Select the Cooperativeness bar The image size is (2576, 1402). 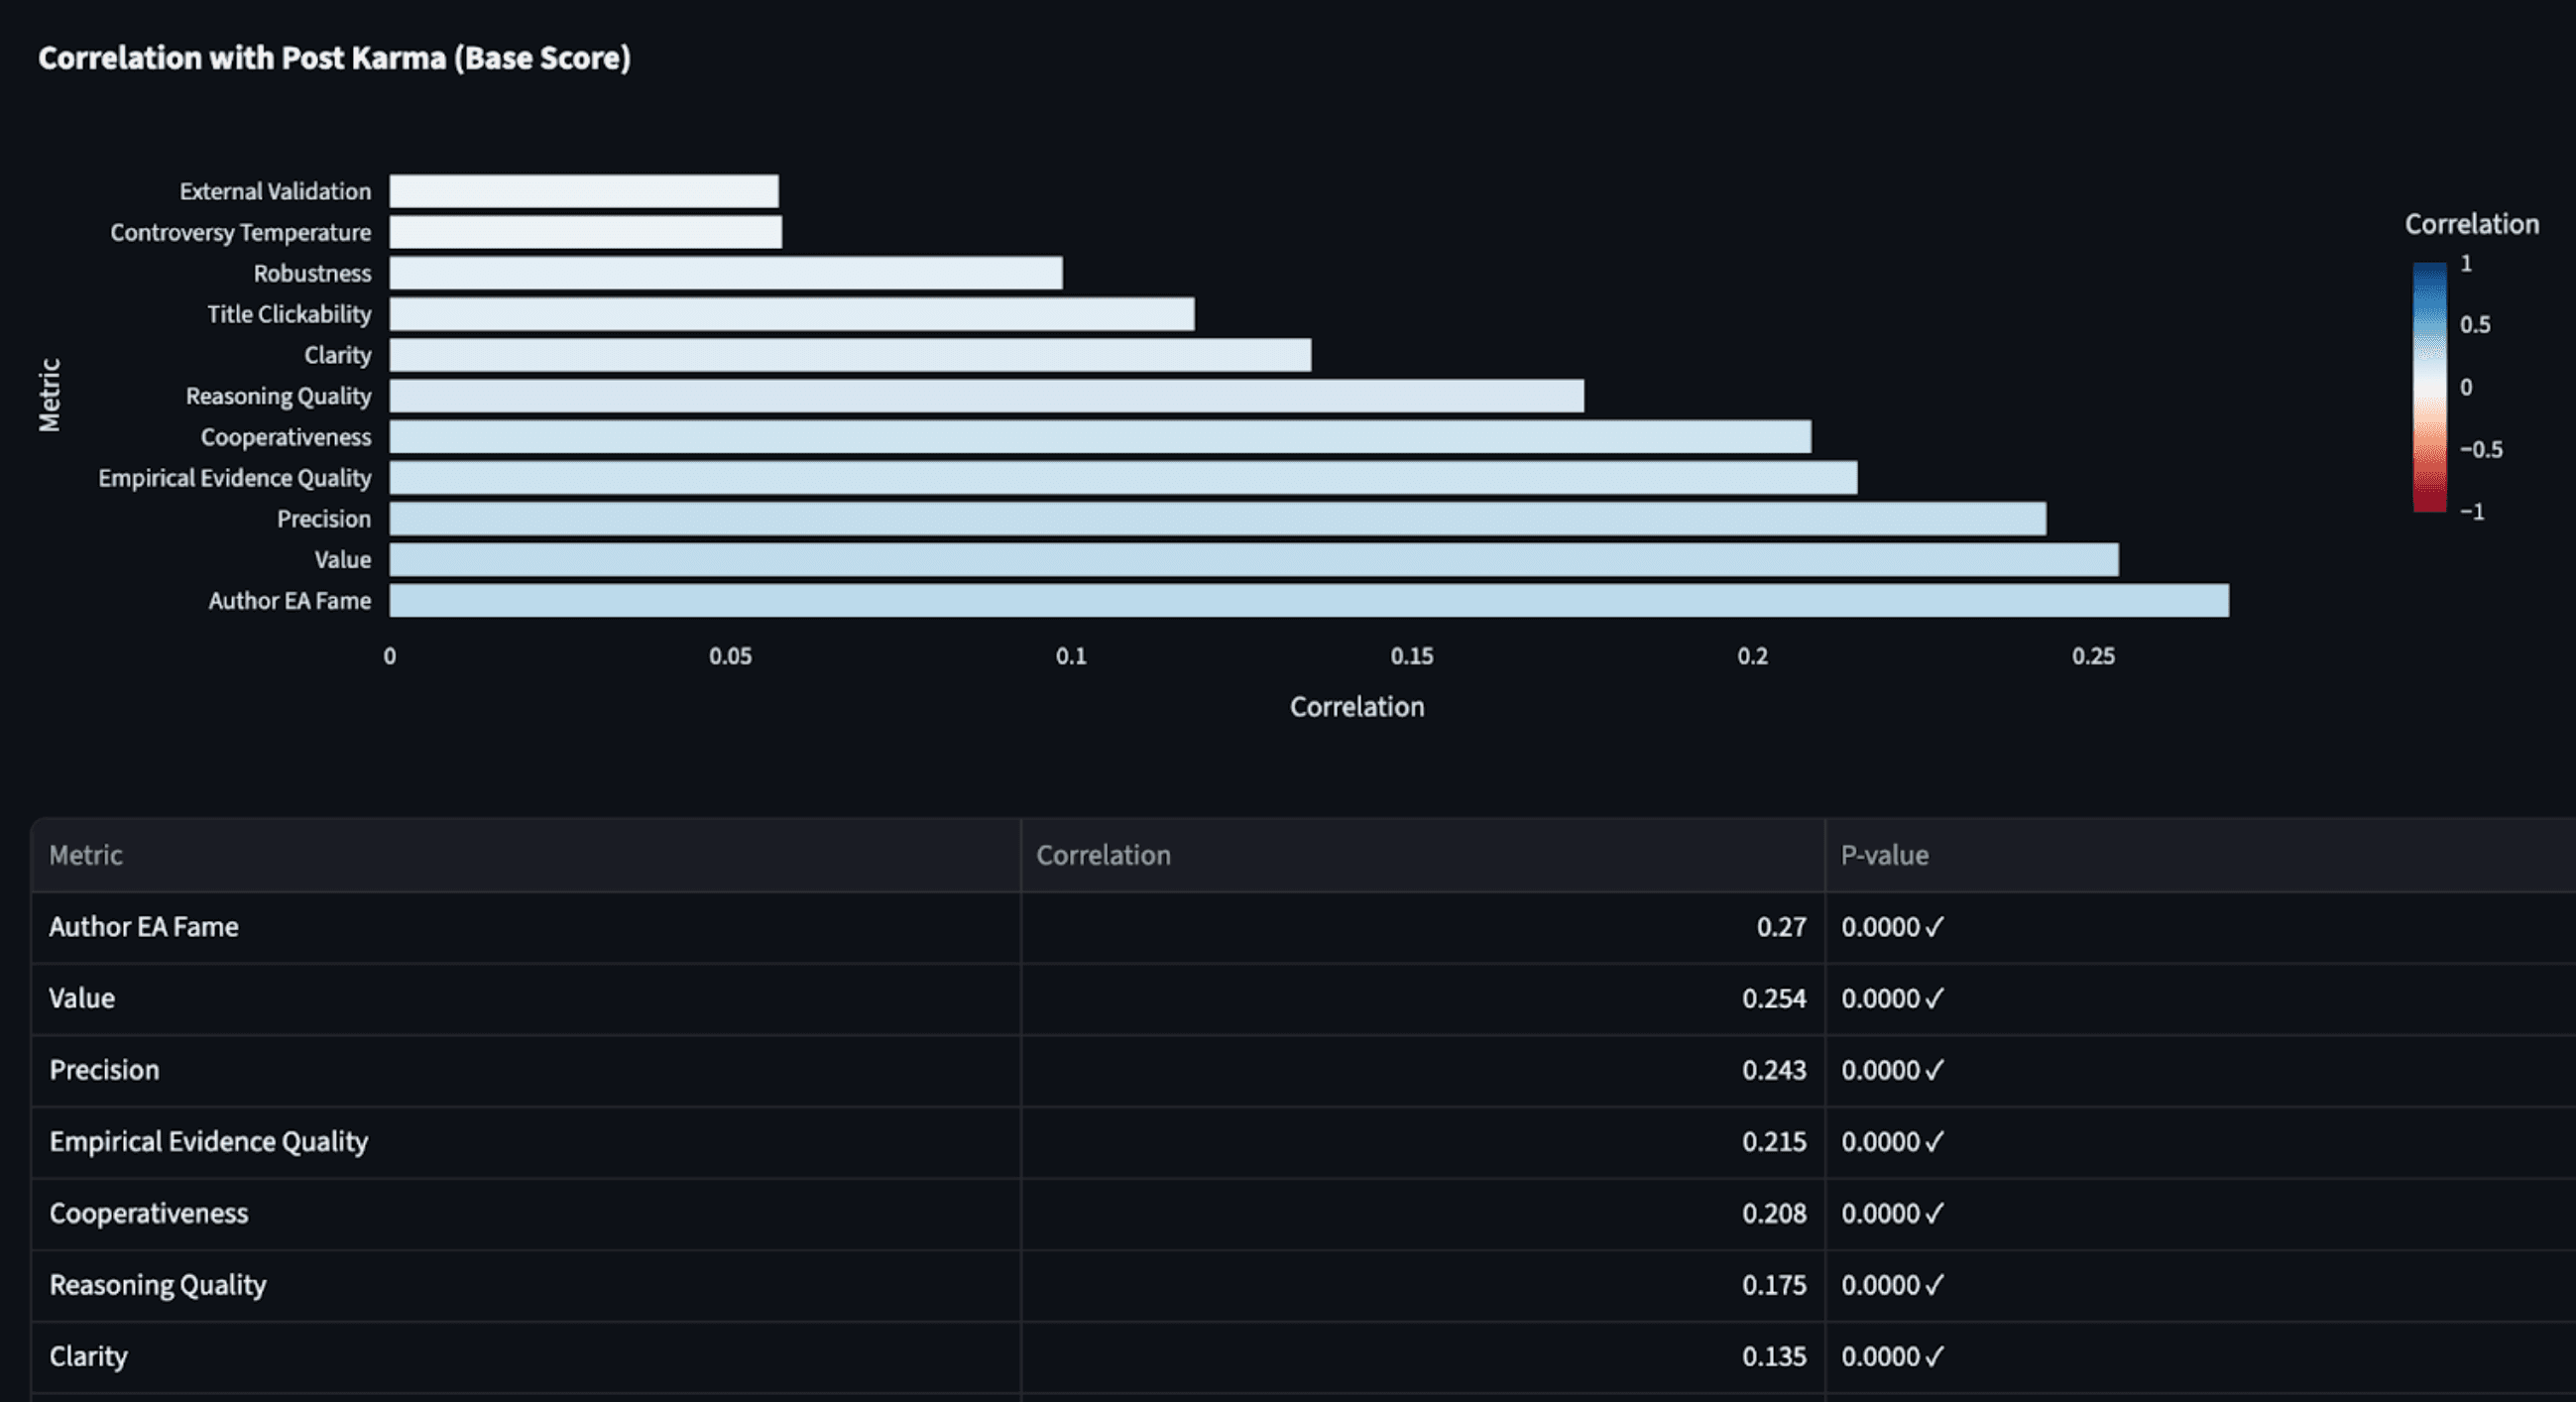pos(1100,437)
